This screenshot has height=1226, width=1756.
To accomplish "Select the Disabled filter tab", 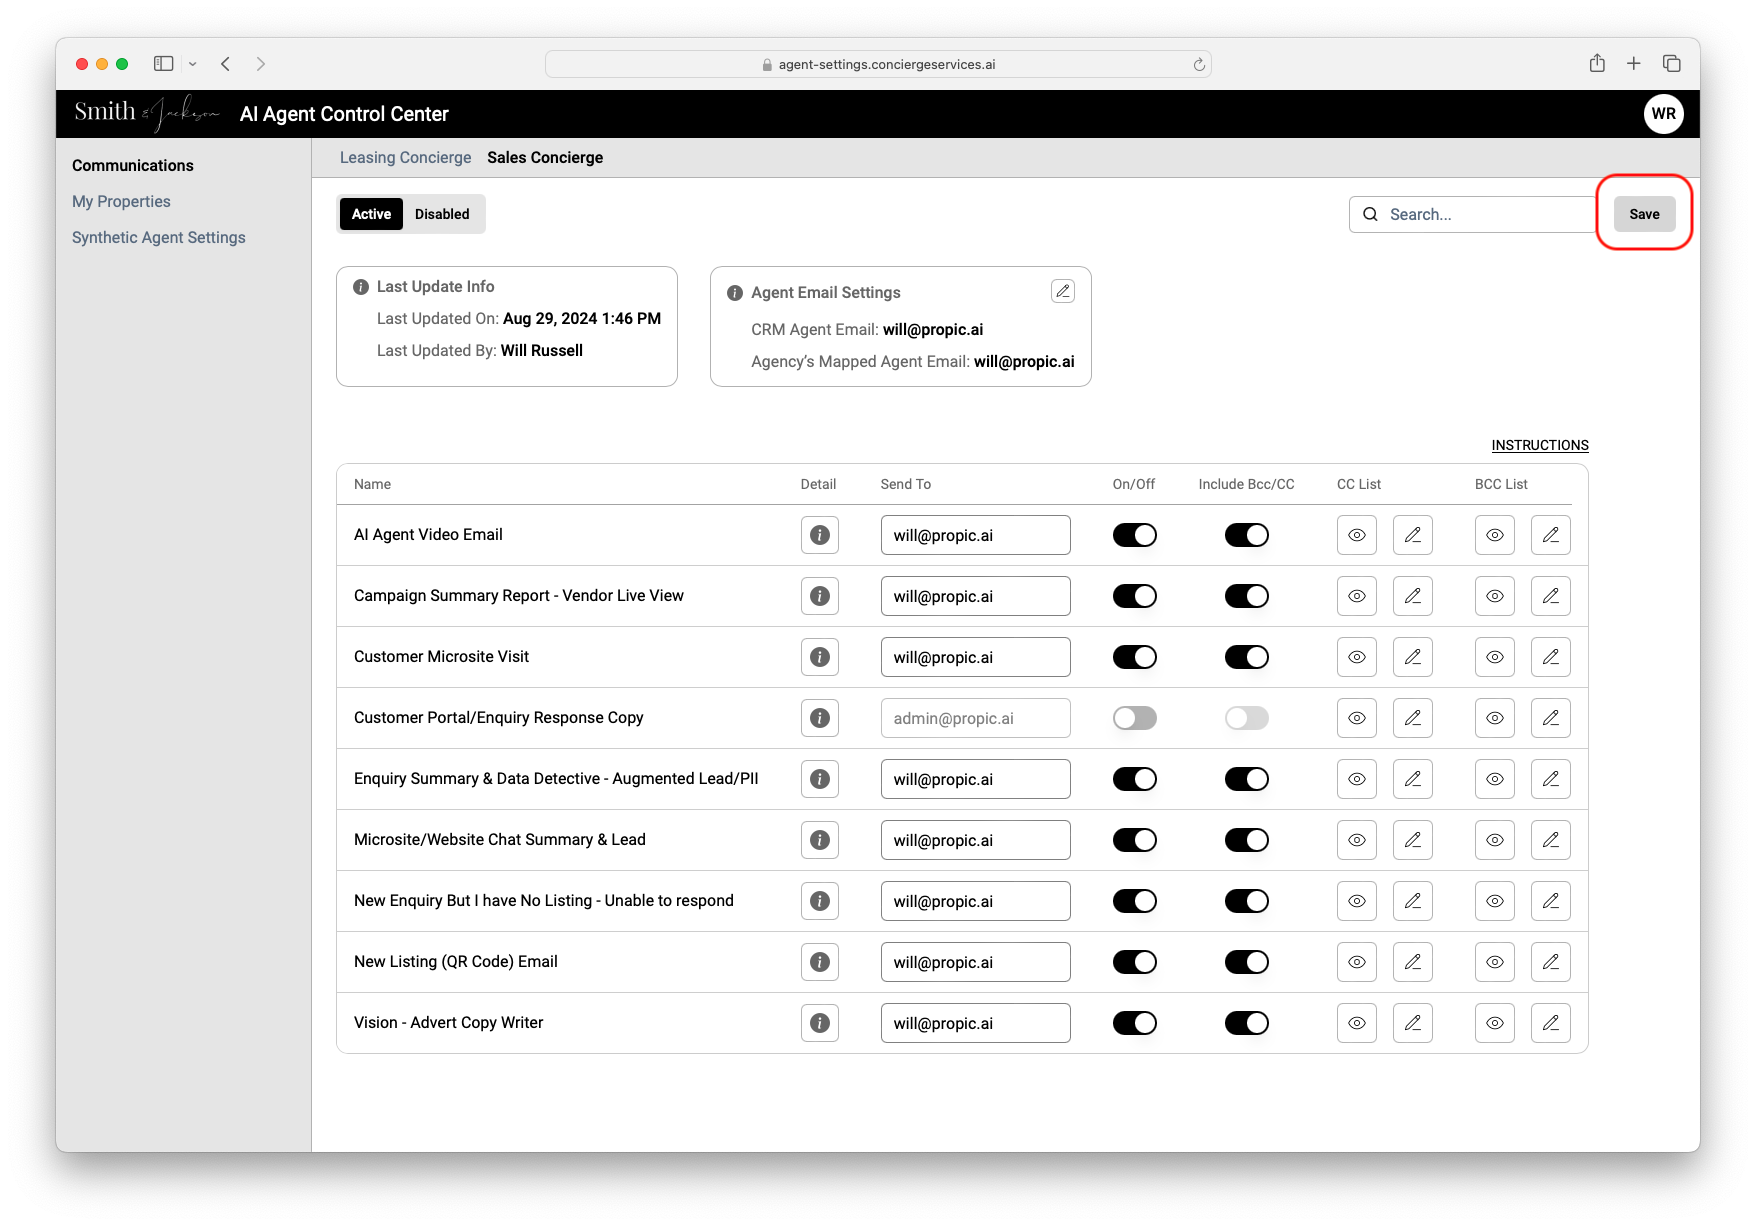I will point(442,214).
